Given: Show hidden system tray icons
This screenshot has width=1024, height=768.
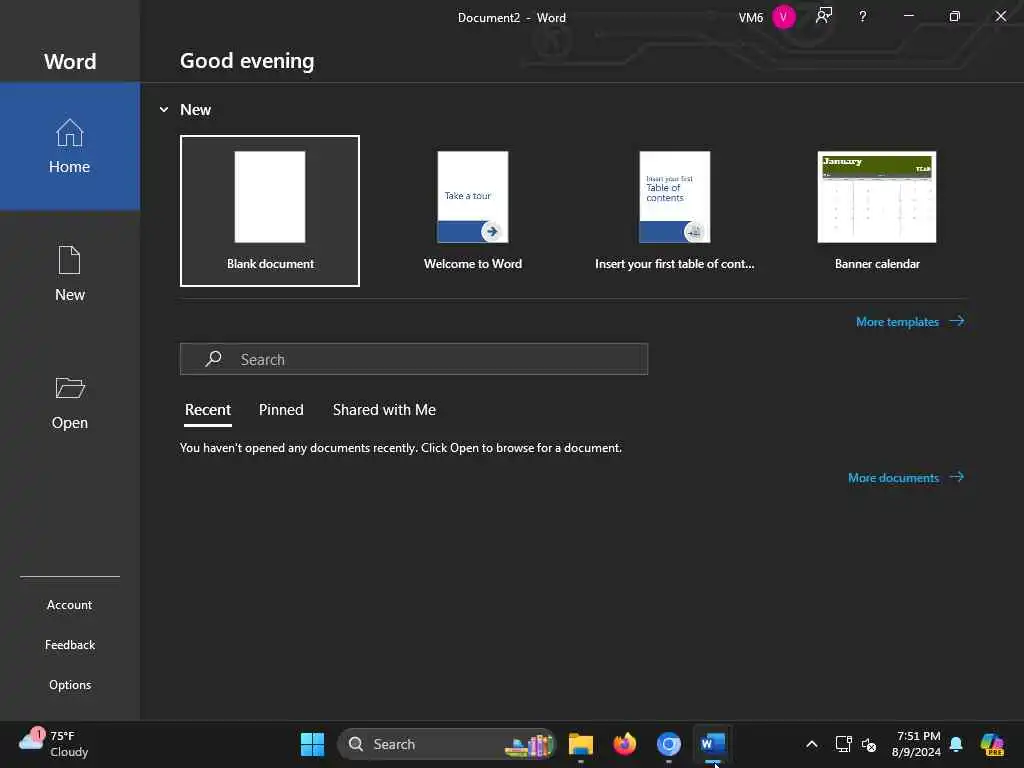Looking at the screenshot, I should tap(812, 744).
